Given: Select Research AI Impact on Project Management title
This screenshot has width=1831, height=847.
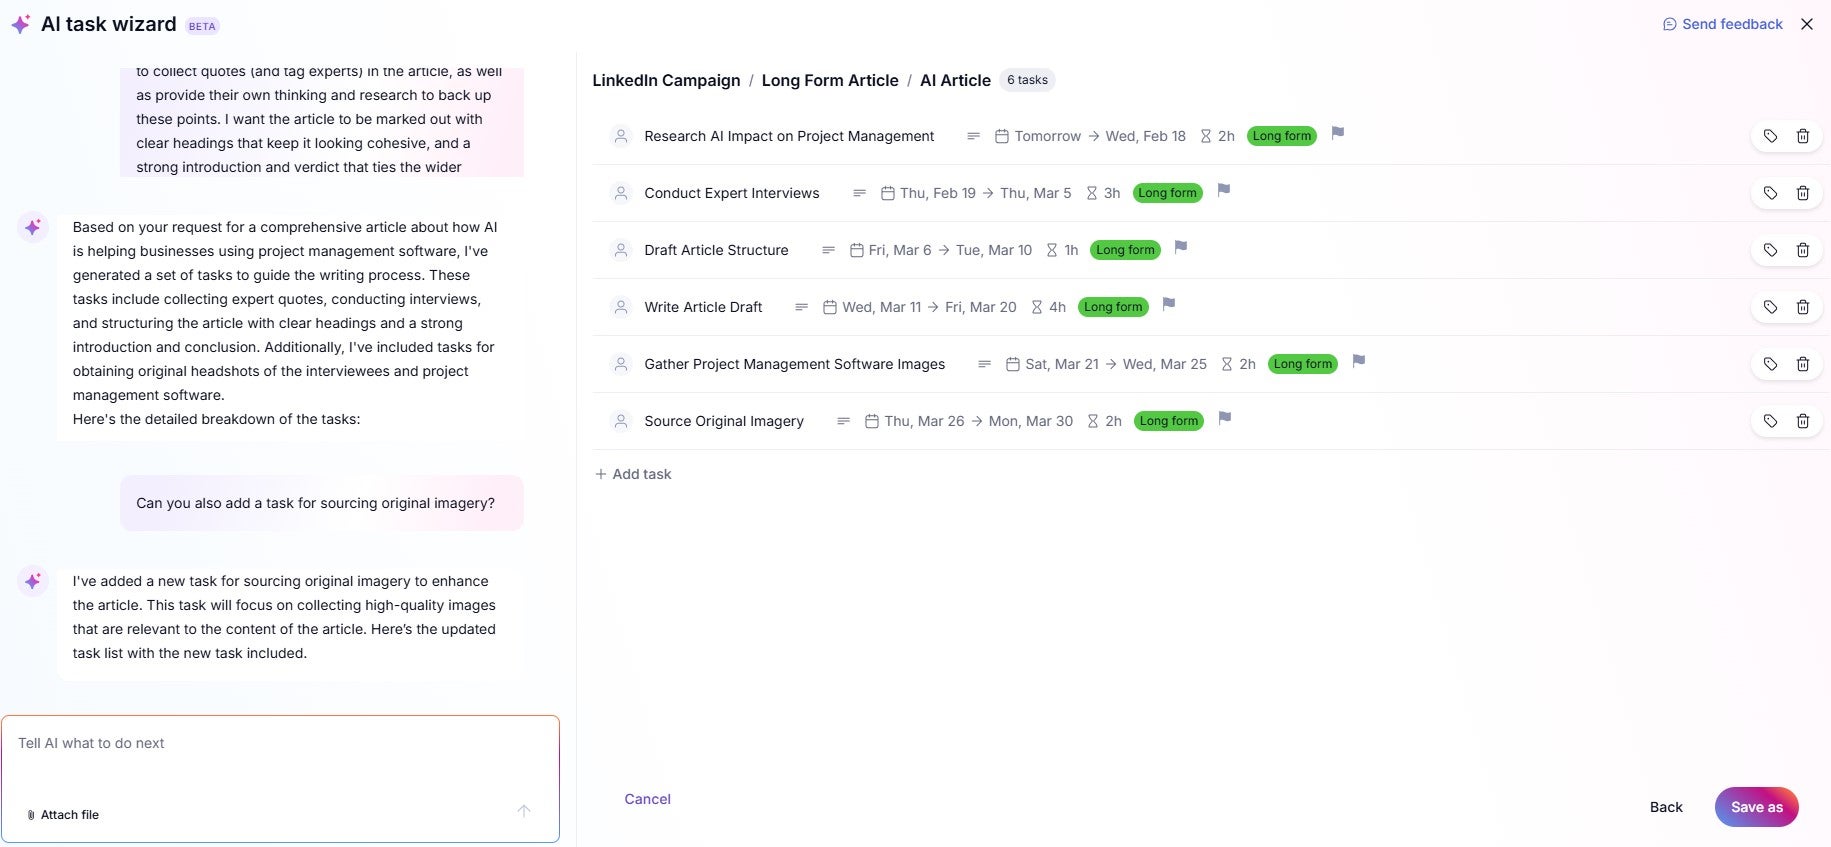Looking at the screenshot, I should [789, 136].
